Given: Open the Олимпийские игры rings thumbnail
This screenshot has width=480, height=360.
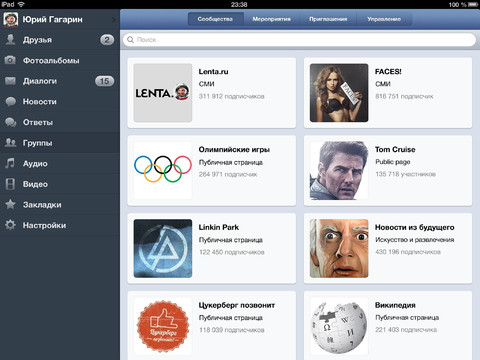Looking at the screenshot, I should (x=163, y=170).
